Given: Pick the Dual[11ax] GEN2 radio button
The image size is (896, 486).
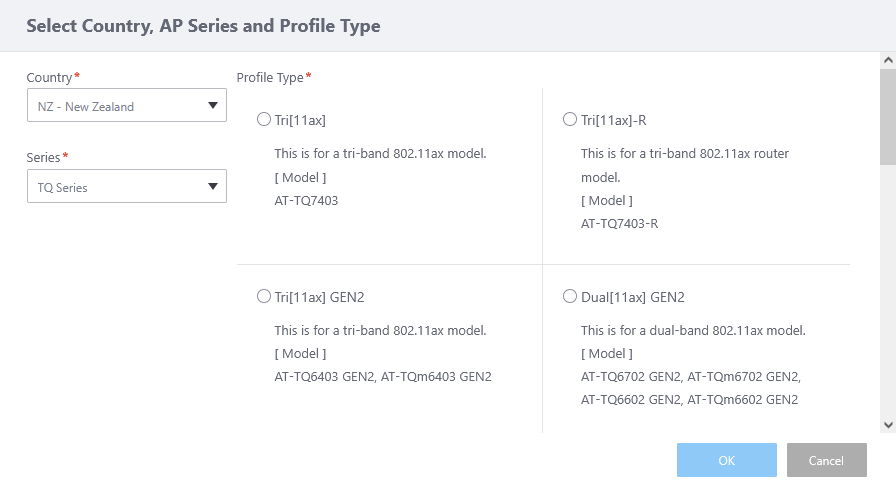Looking at the screenshot, I should (570, 297).
